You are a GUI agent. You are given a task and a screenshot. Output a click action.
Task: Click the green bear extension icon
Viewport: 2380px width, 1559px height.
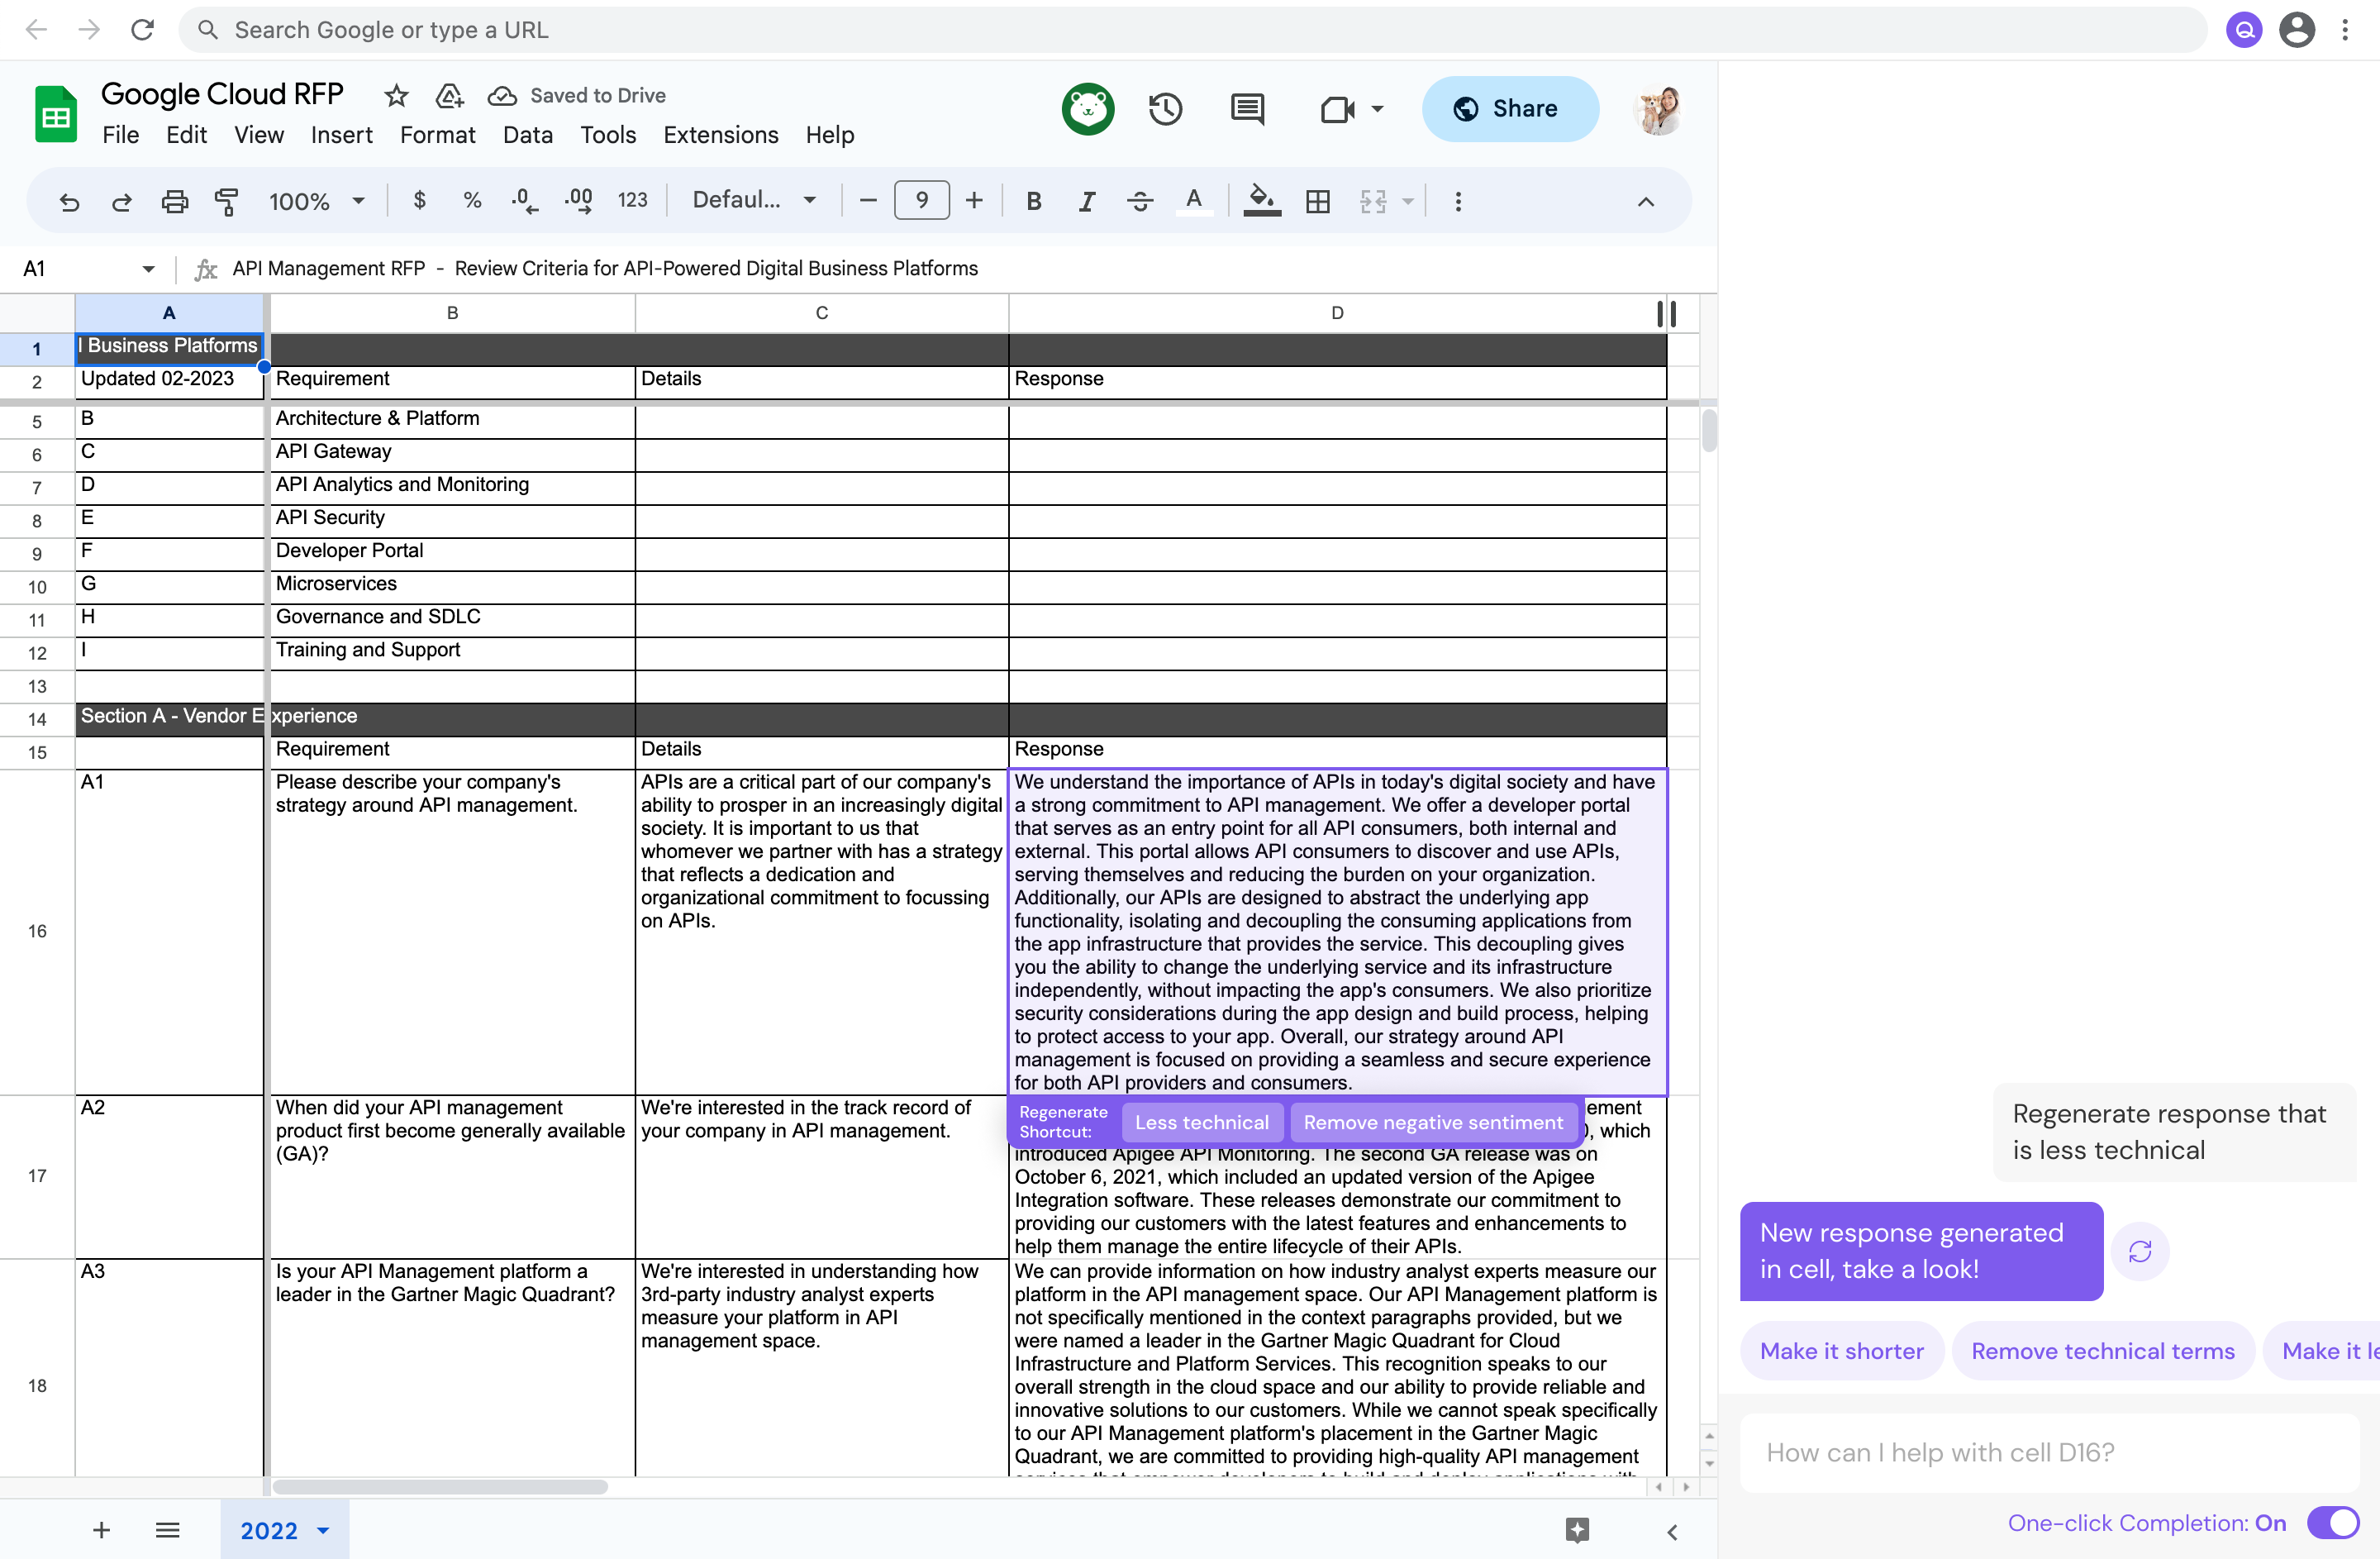[1088, 109]
